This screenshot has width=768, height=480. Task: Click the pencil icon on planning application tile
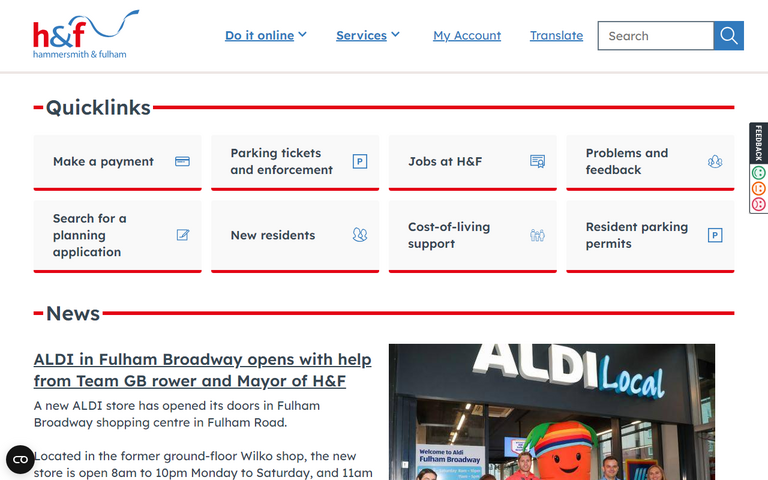182,235
